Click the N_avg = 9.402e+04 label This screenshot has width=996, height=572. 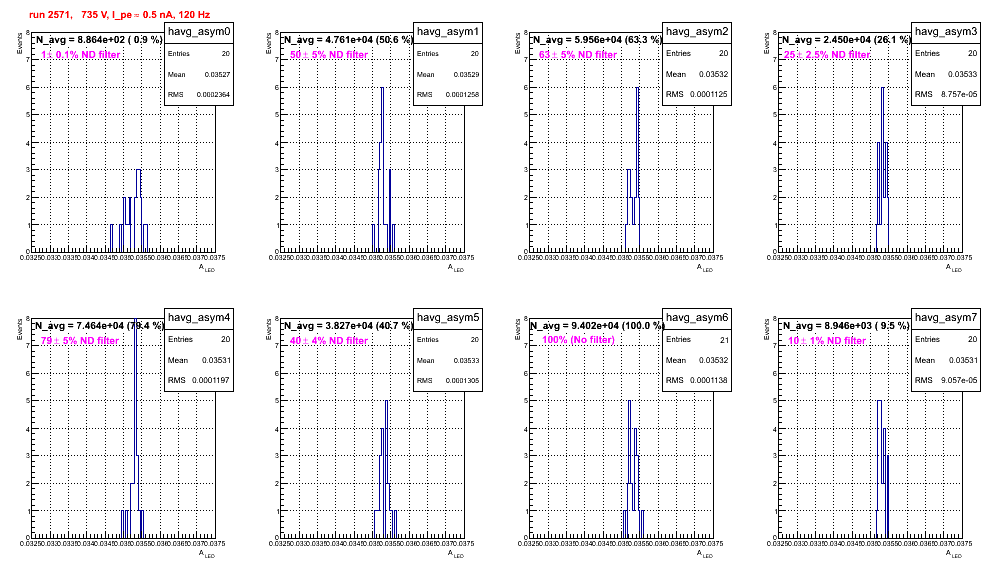(596, 325)
